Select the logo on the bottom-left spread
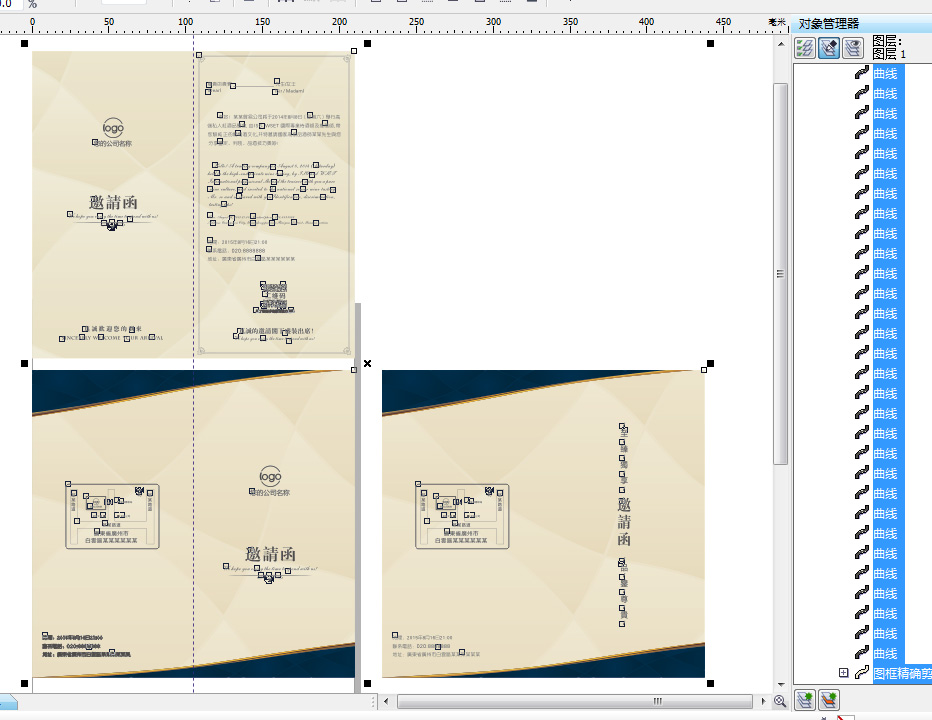This screenshot has width=932, height=720. coord(270,476)
